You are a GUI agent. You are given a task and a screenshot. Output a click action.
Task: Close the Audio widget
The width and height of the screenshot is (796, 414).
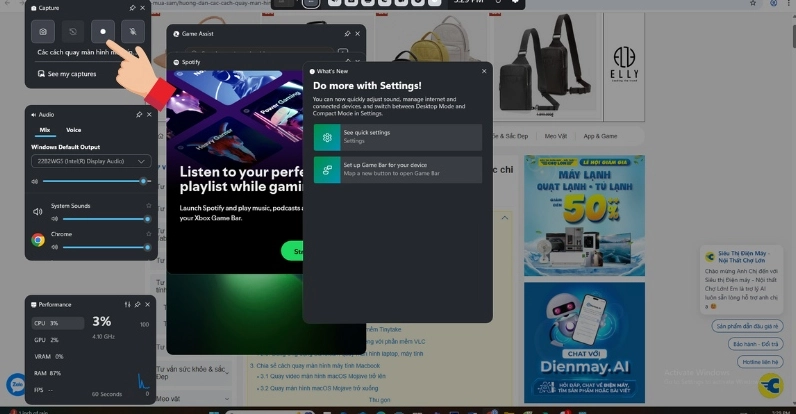click(149, 115)
